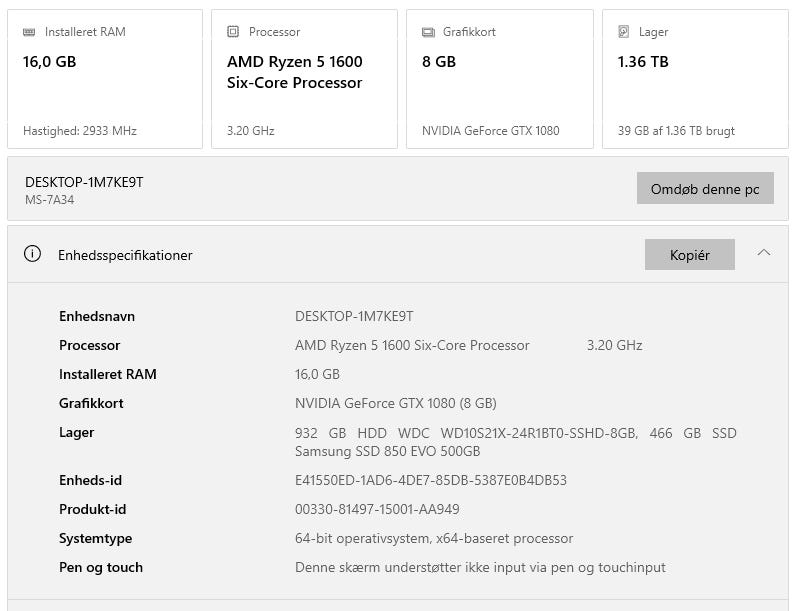
Task: Click the Enhedsspecifikationer section title
Action: click(125, 255)
